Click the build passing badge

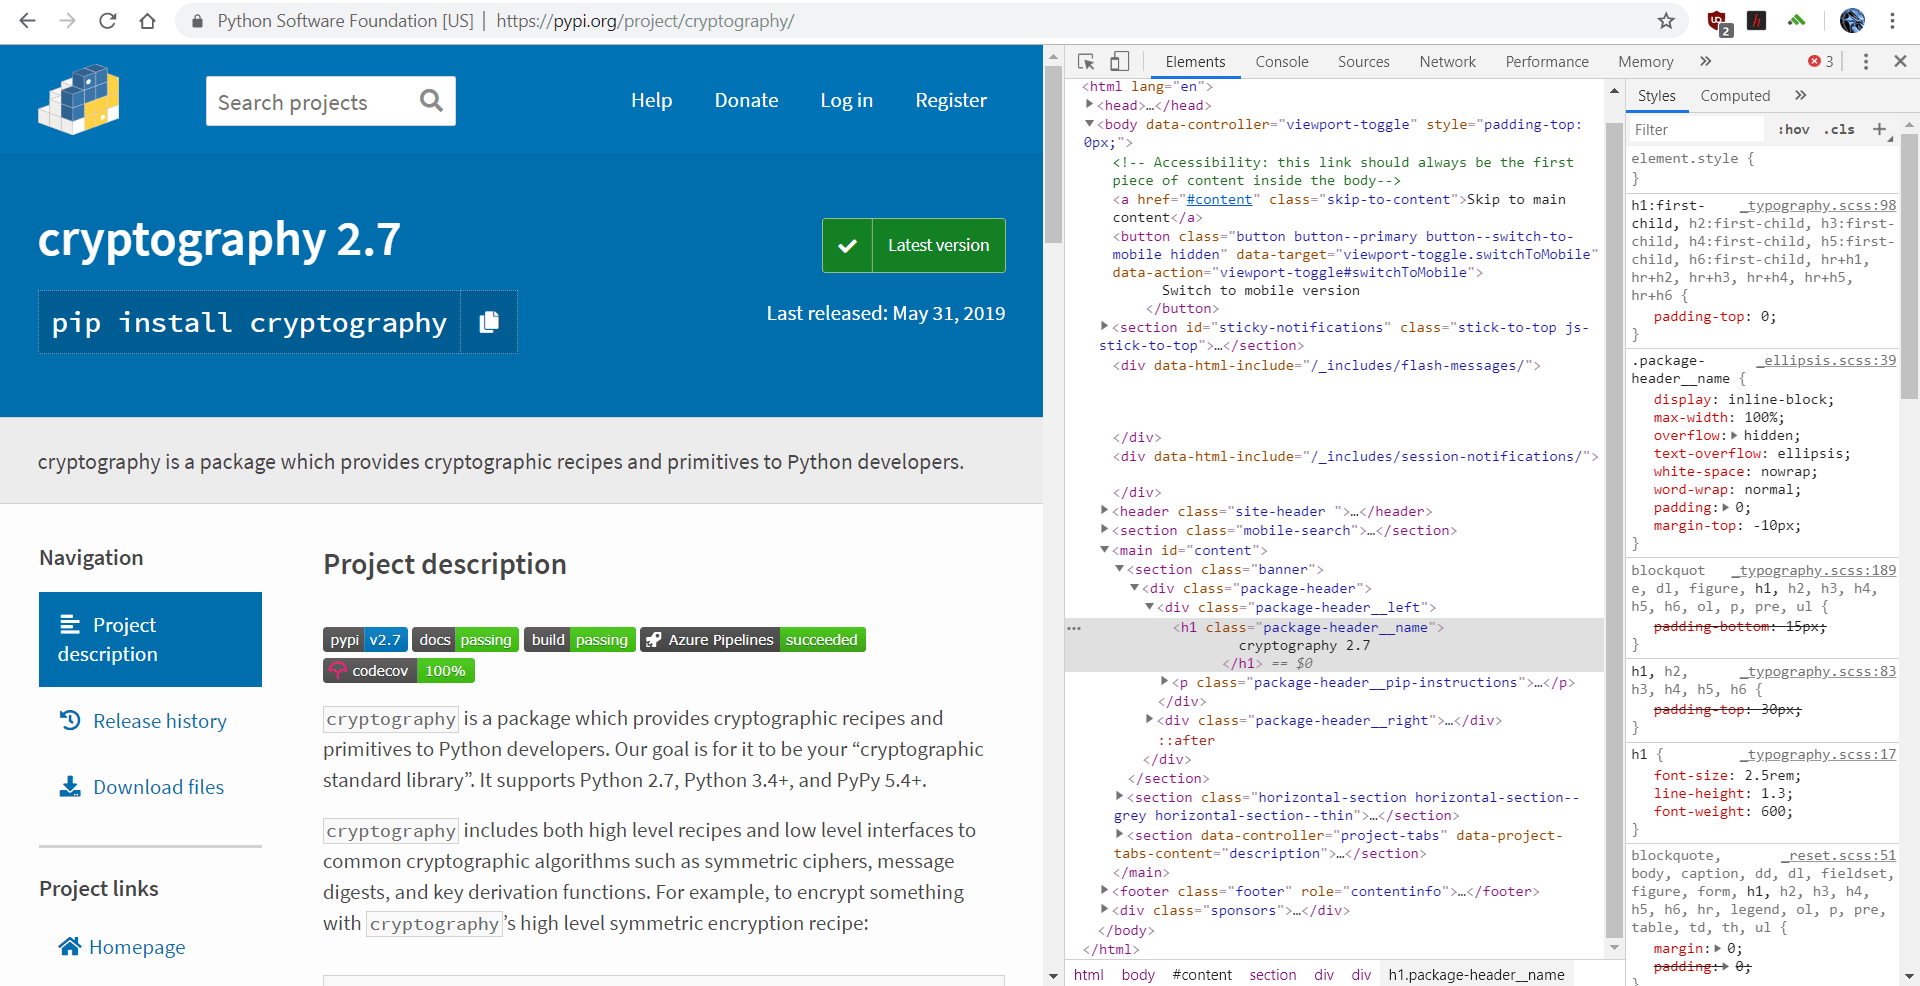pos(580,640)
